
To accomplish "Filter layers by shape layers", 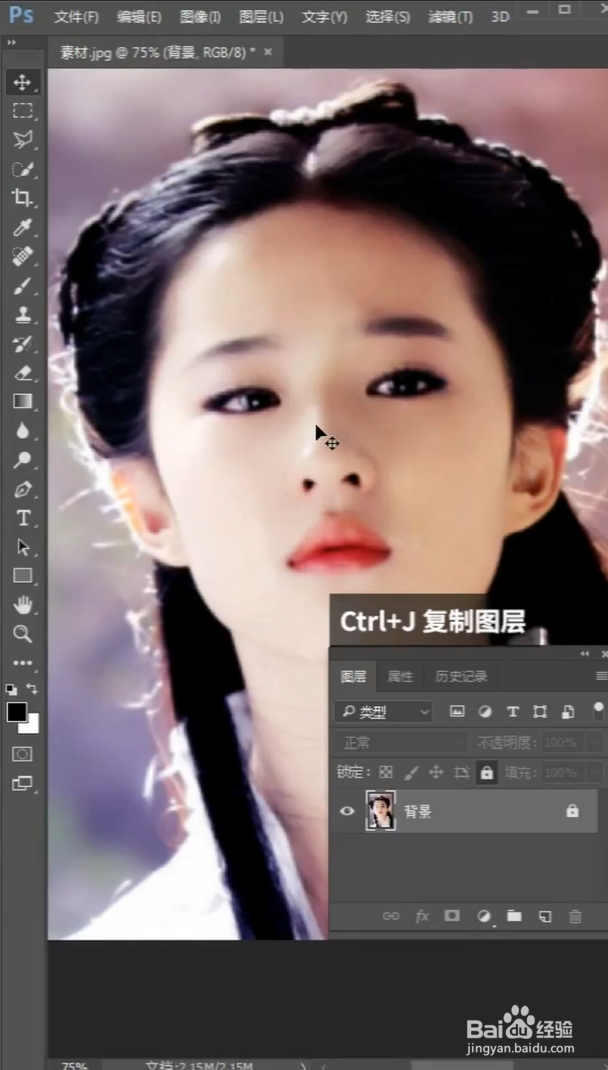I will pos(540,712).
